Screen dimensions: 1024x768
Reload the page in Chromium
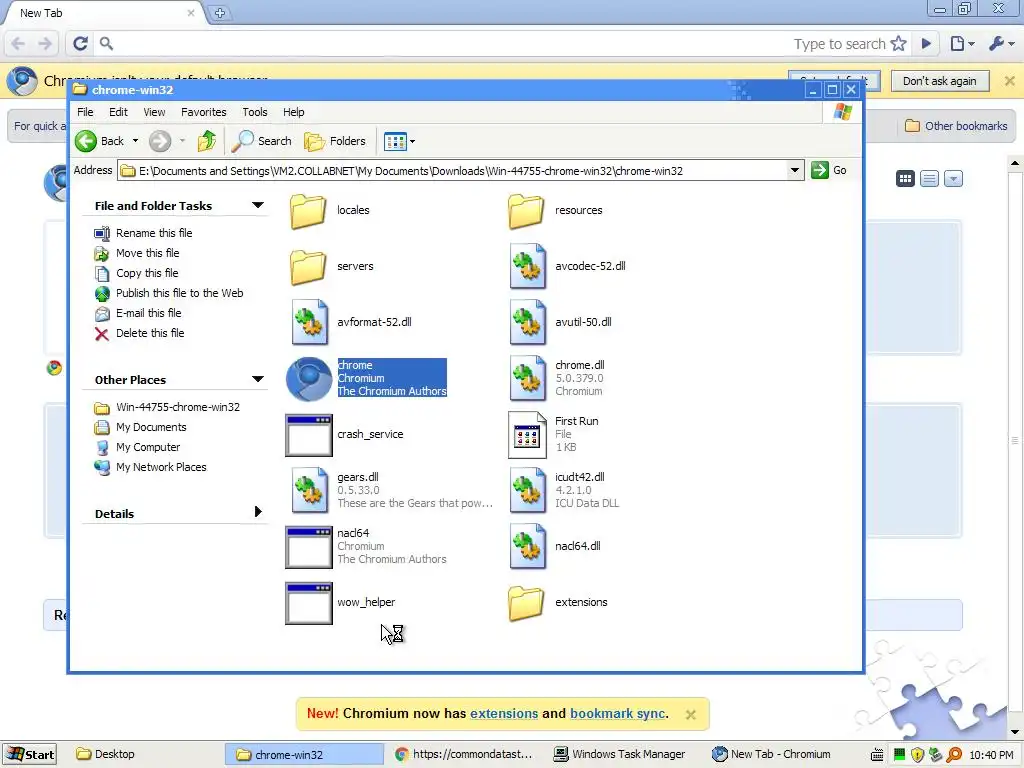[x=80, y=44]
